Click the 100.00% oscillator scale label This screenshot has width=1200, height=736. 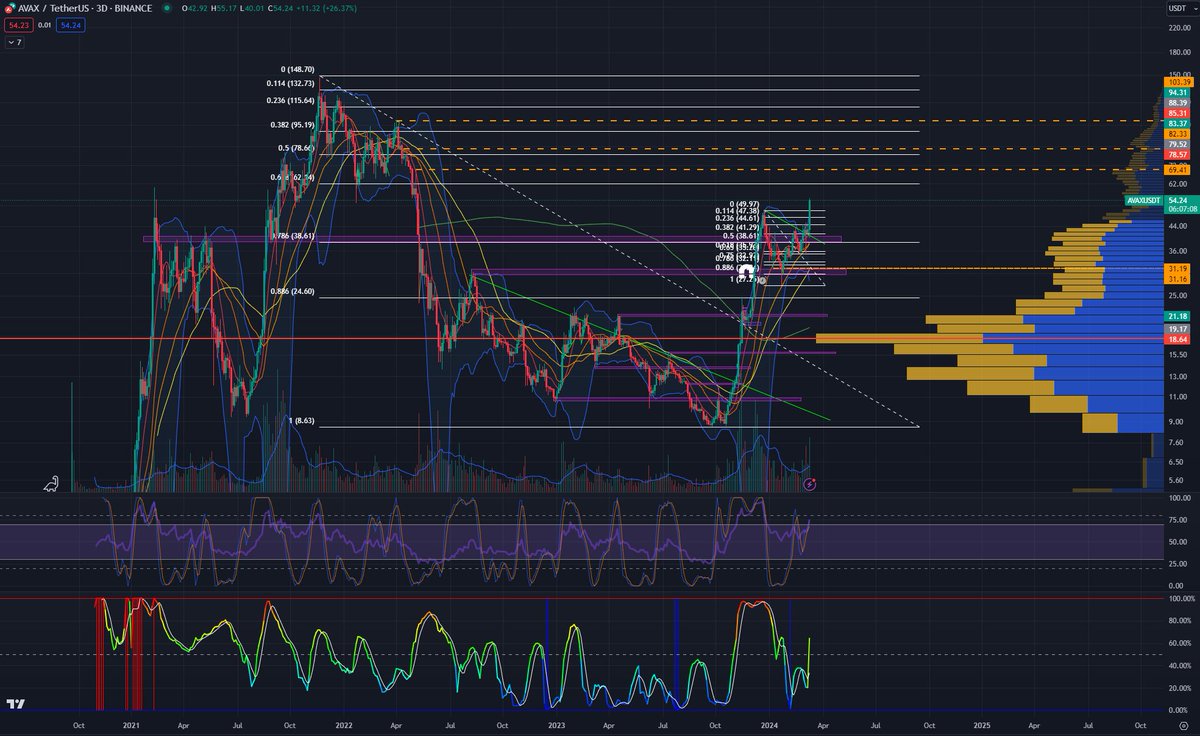click(1181, 598)
